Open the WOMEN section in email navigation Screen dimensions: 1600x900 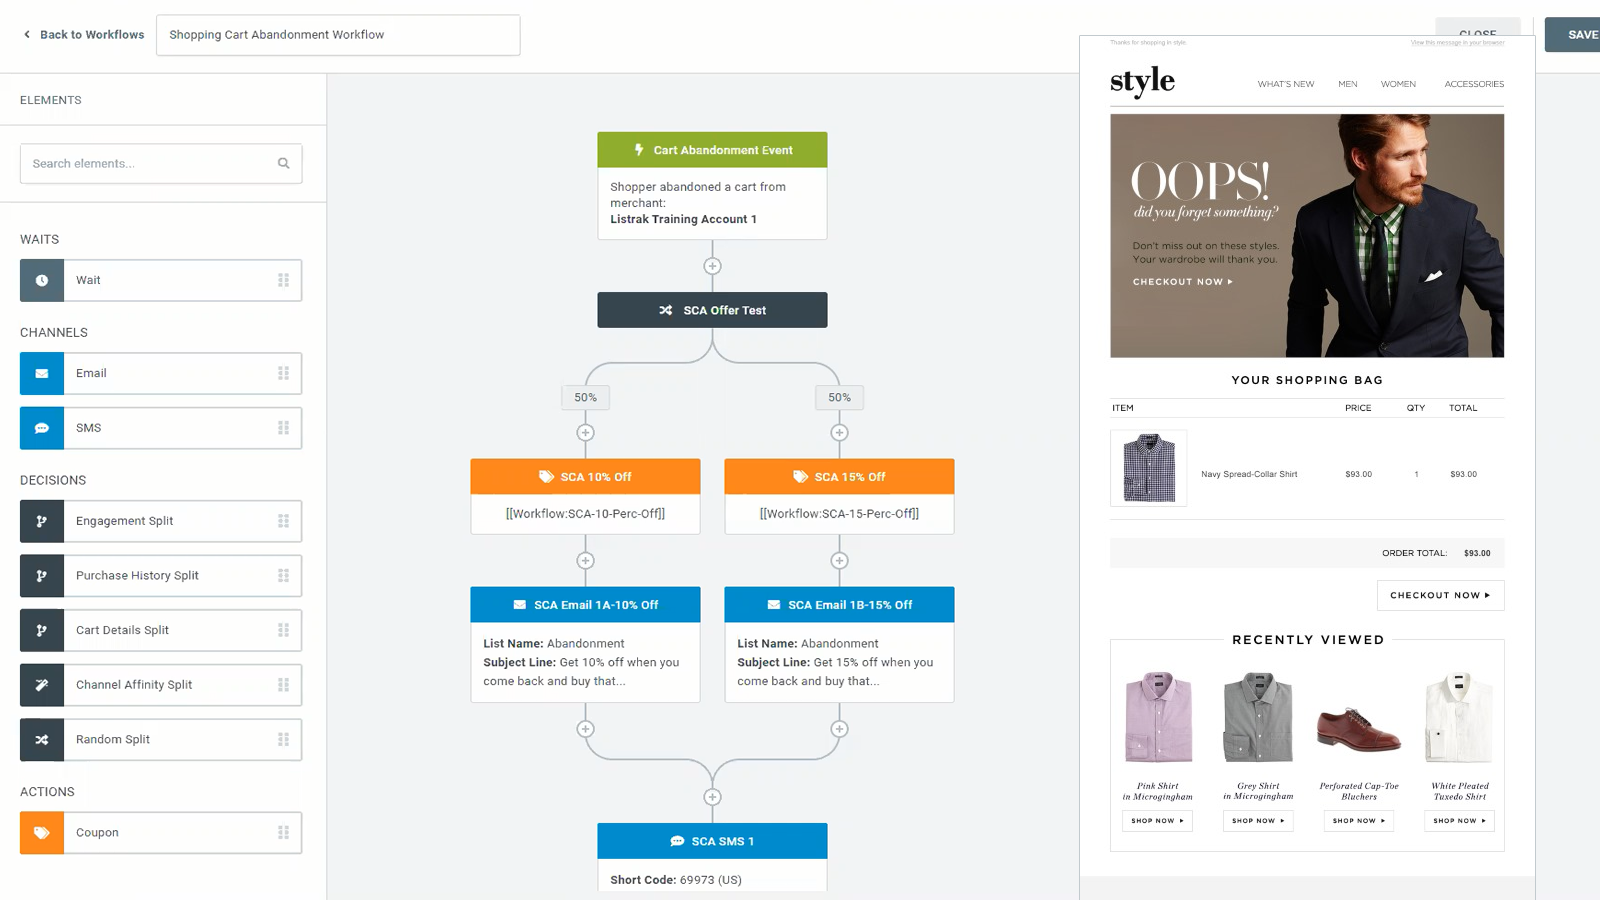[x=1398, y=84]
